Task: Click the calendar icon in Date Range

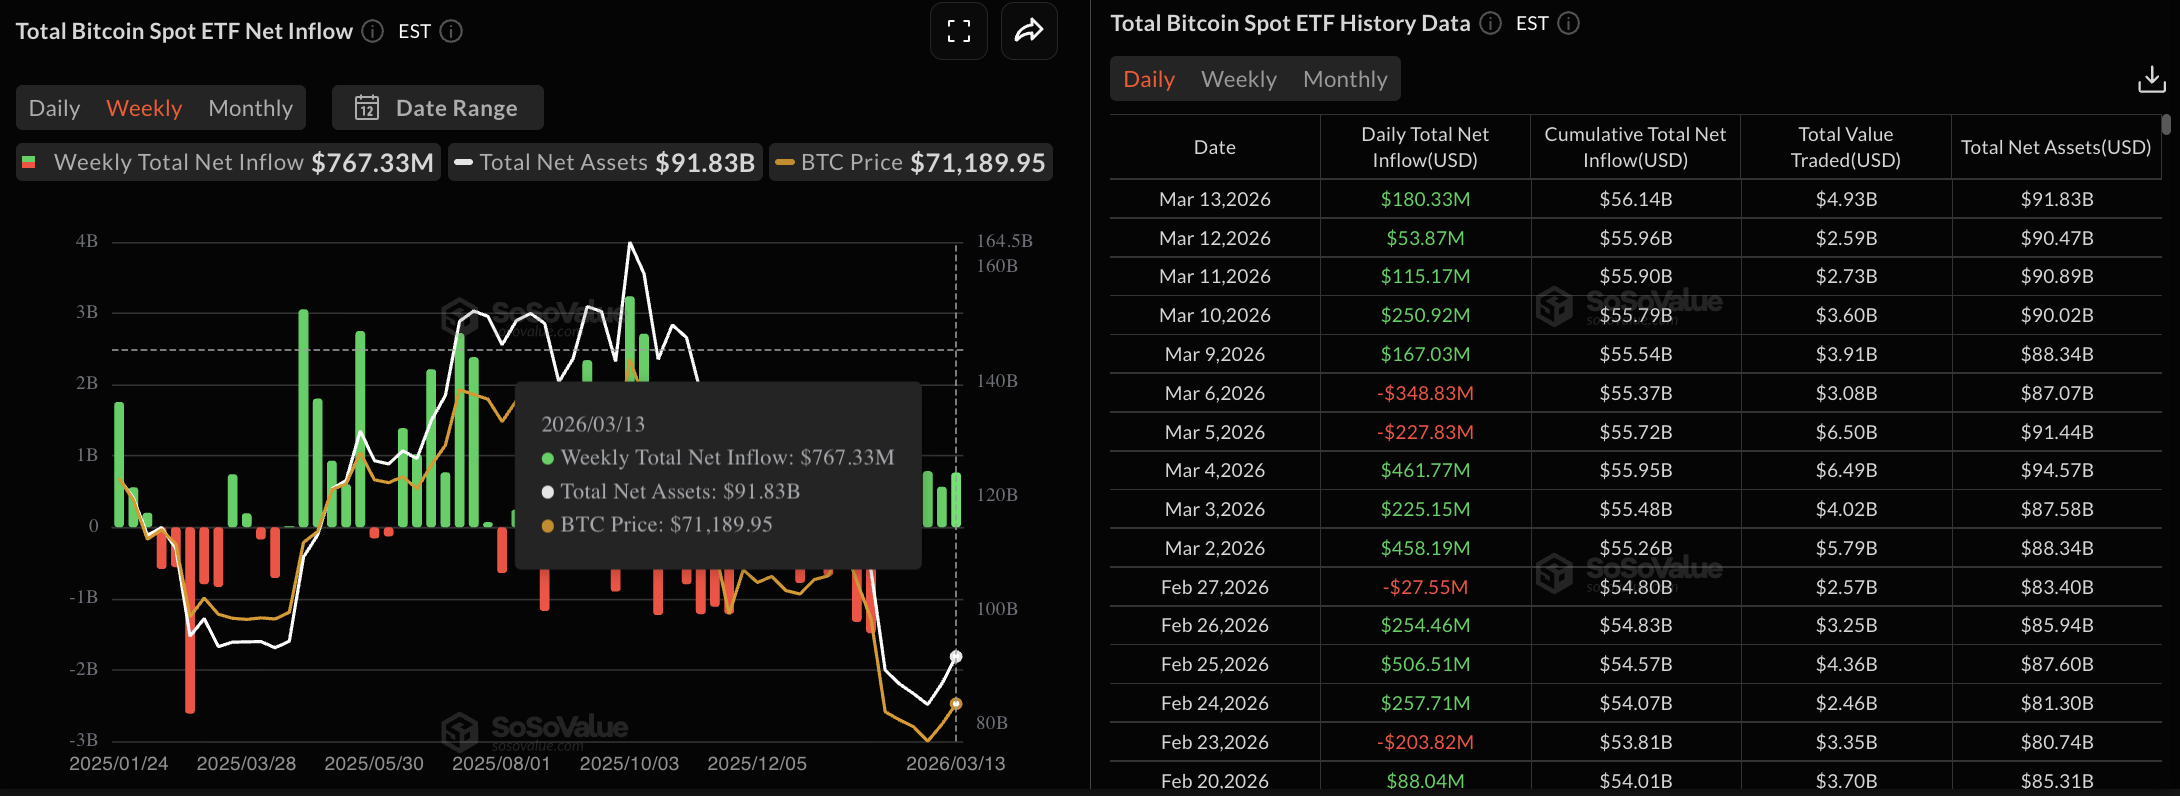Action: [367, 108]
